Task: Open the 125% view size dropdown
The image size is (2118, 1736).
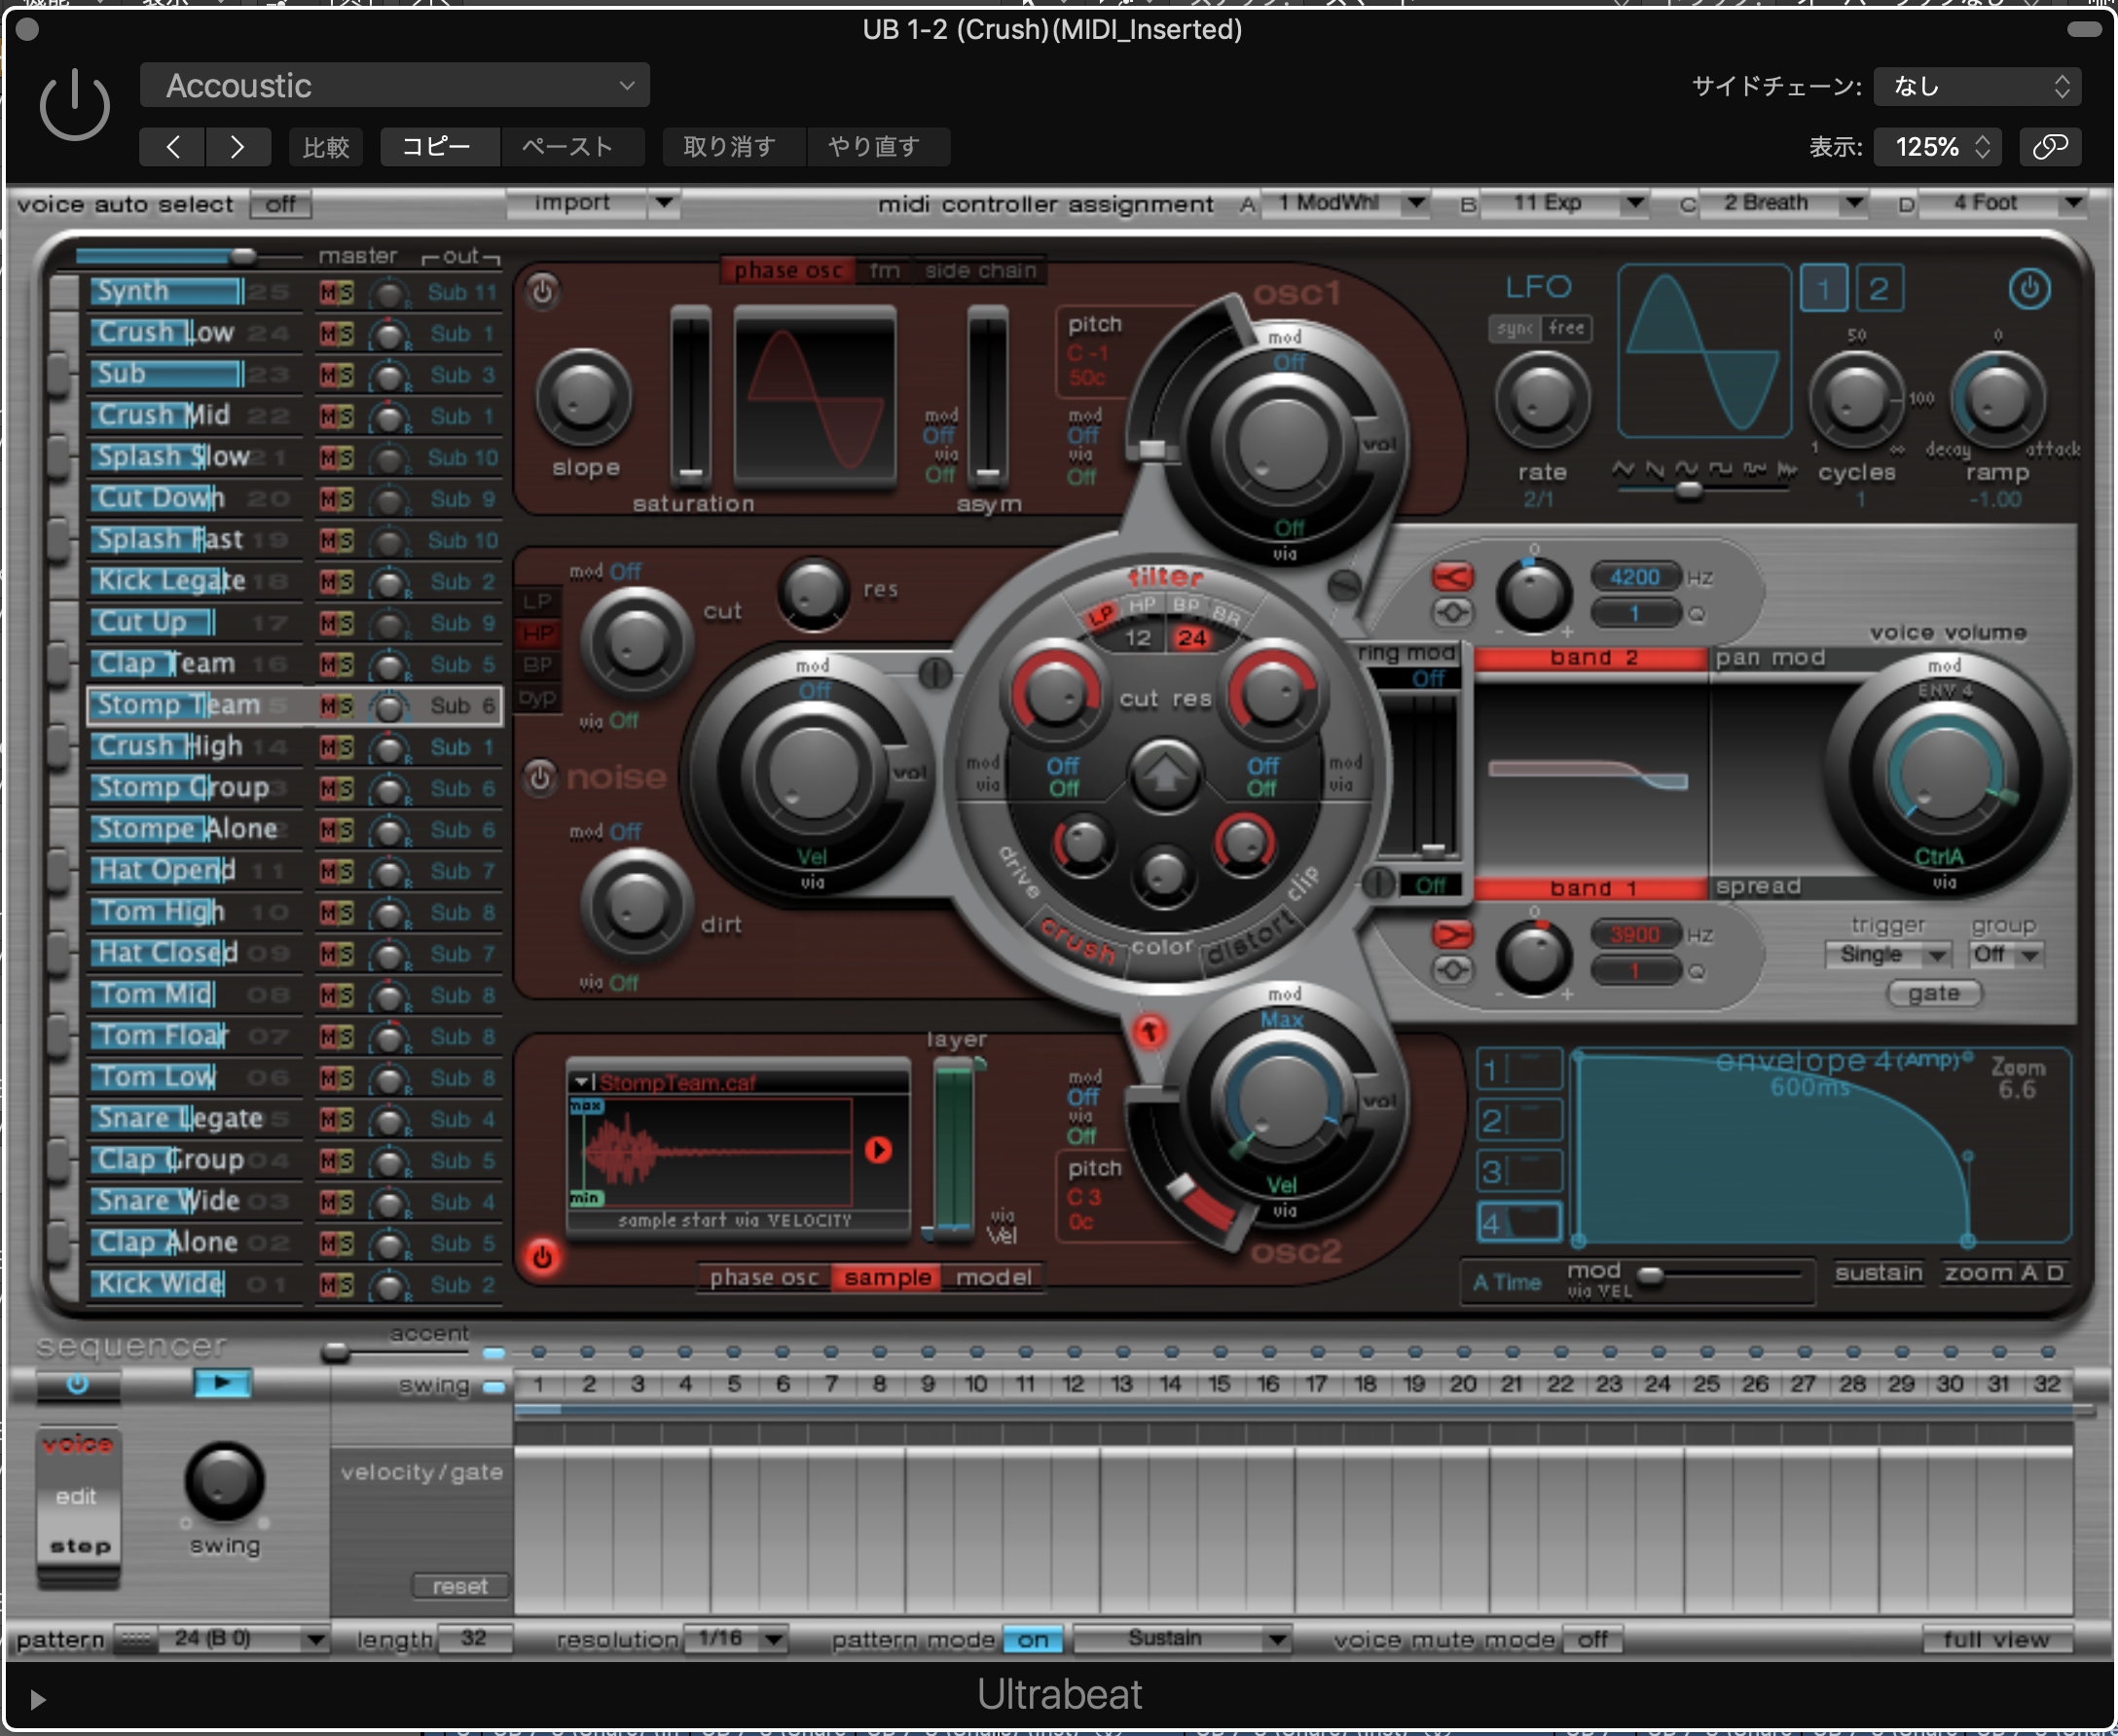Action: click(x=1936, y=147)
